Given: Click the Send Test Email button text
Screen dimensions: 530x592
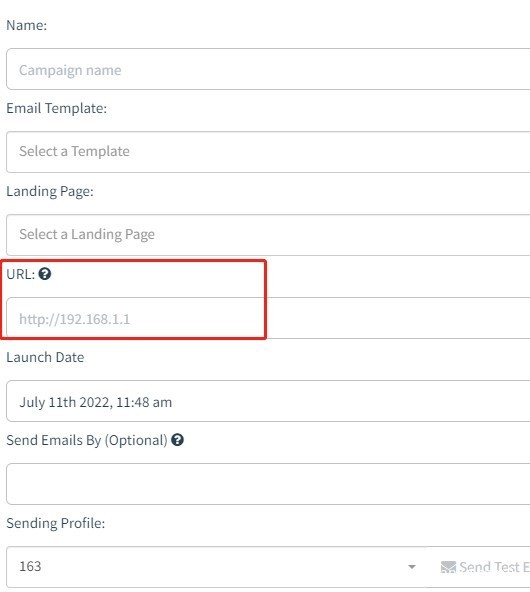Looking at the screenshot, I should [495, 567].
